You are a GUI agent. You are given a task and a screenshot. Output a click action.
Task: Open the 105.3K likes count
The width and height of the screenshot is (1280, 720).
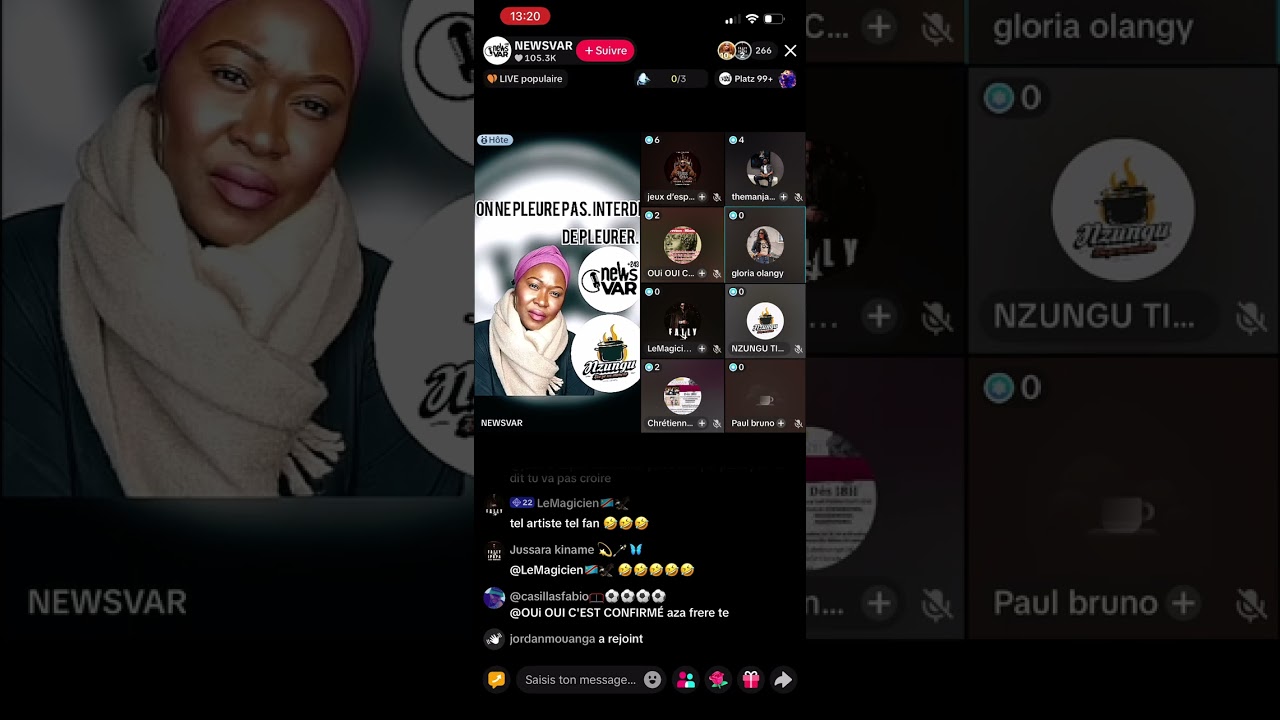535,58
